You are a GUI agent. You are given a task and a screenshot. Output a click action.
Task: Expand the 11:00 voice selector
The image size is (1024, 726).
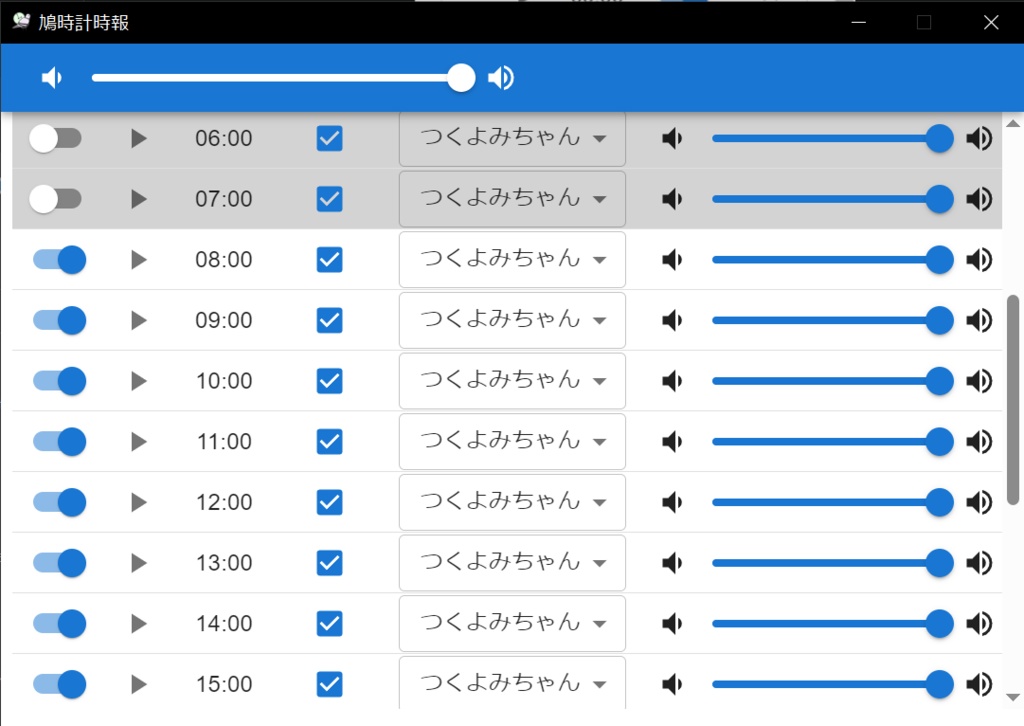click(x=512, y=442)
